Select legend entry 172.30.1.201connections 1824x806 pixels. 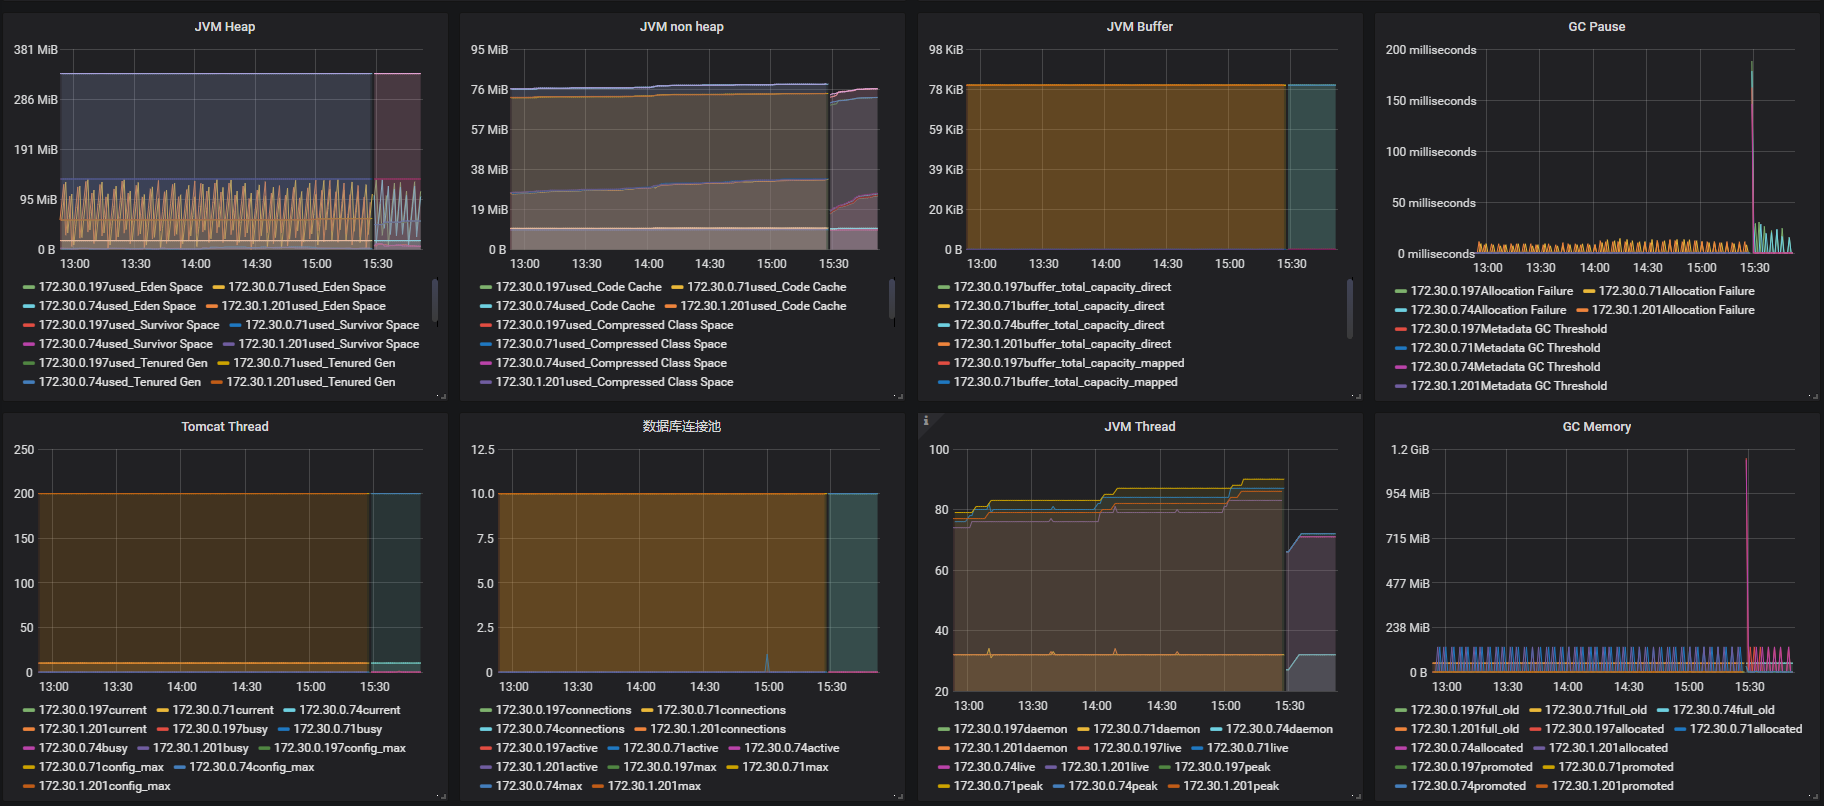coord(718,729)
